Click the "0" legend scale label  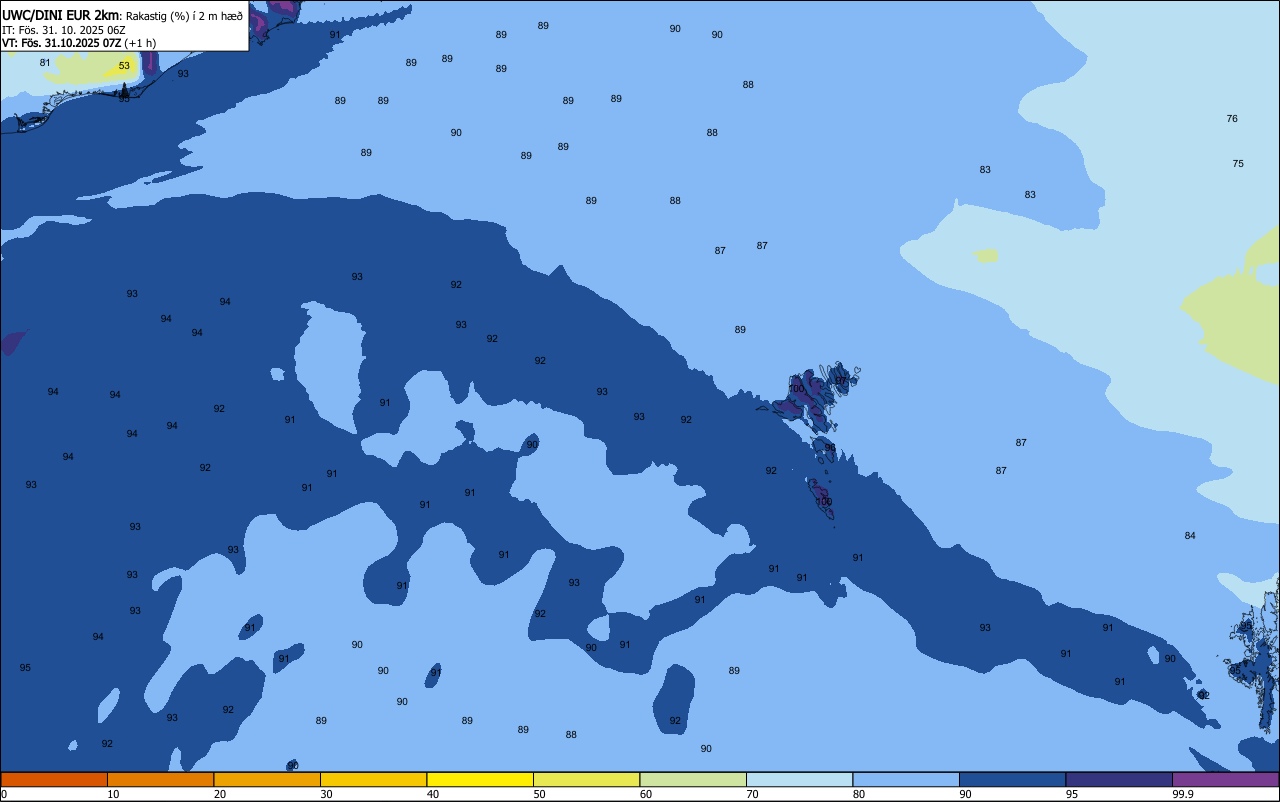[4, 794]
